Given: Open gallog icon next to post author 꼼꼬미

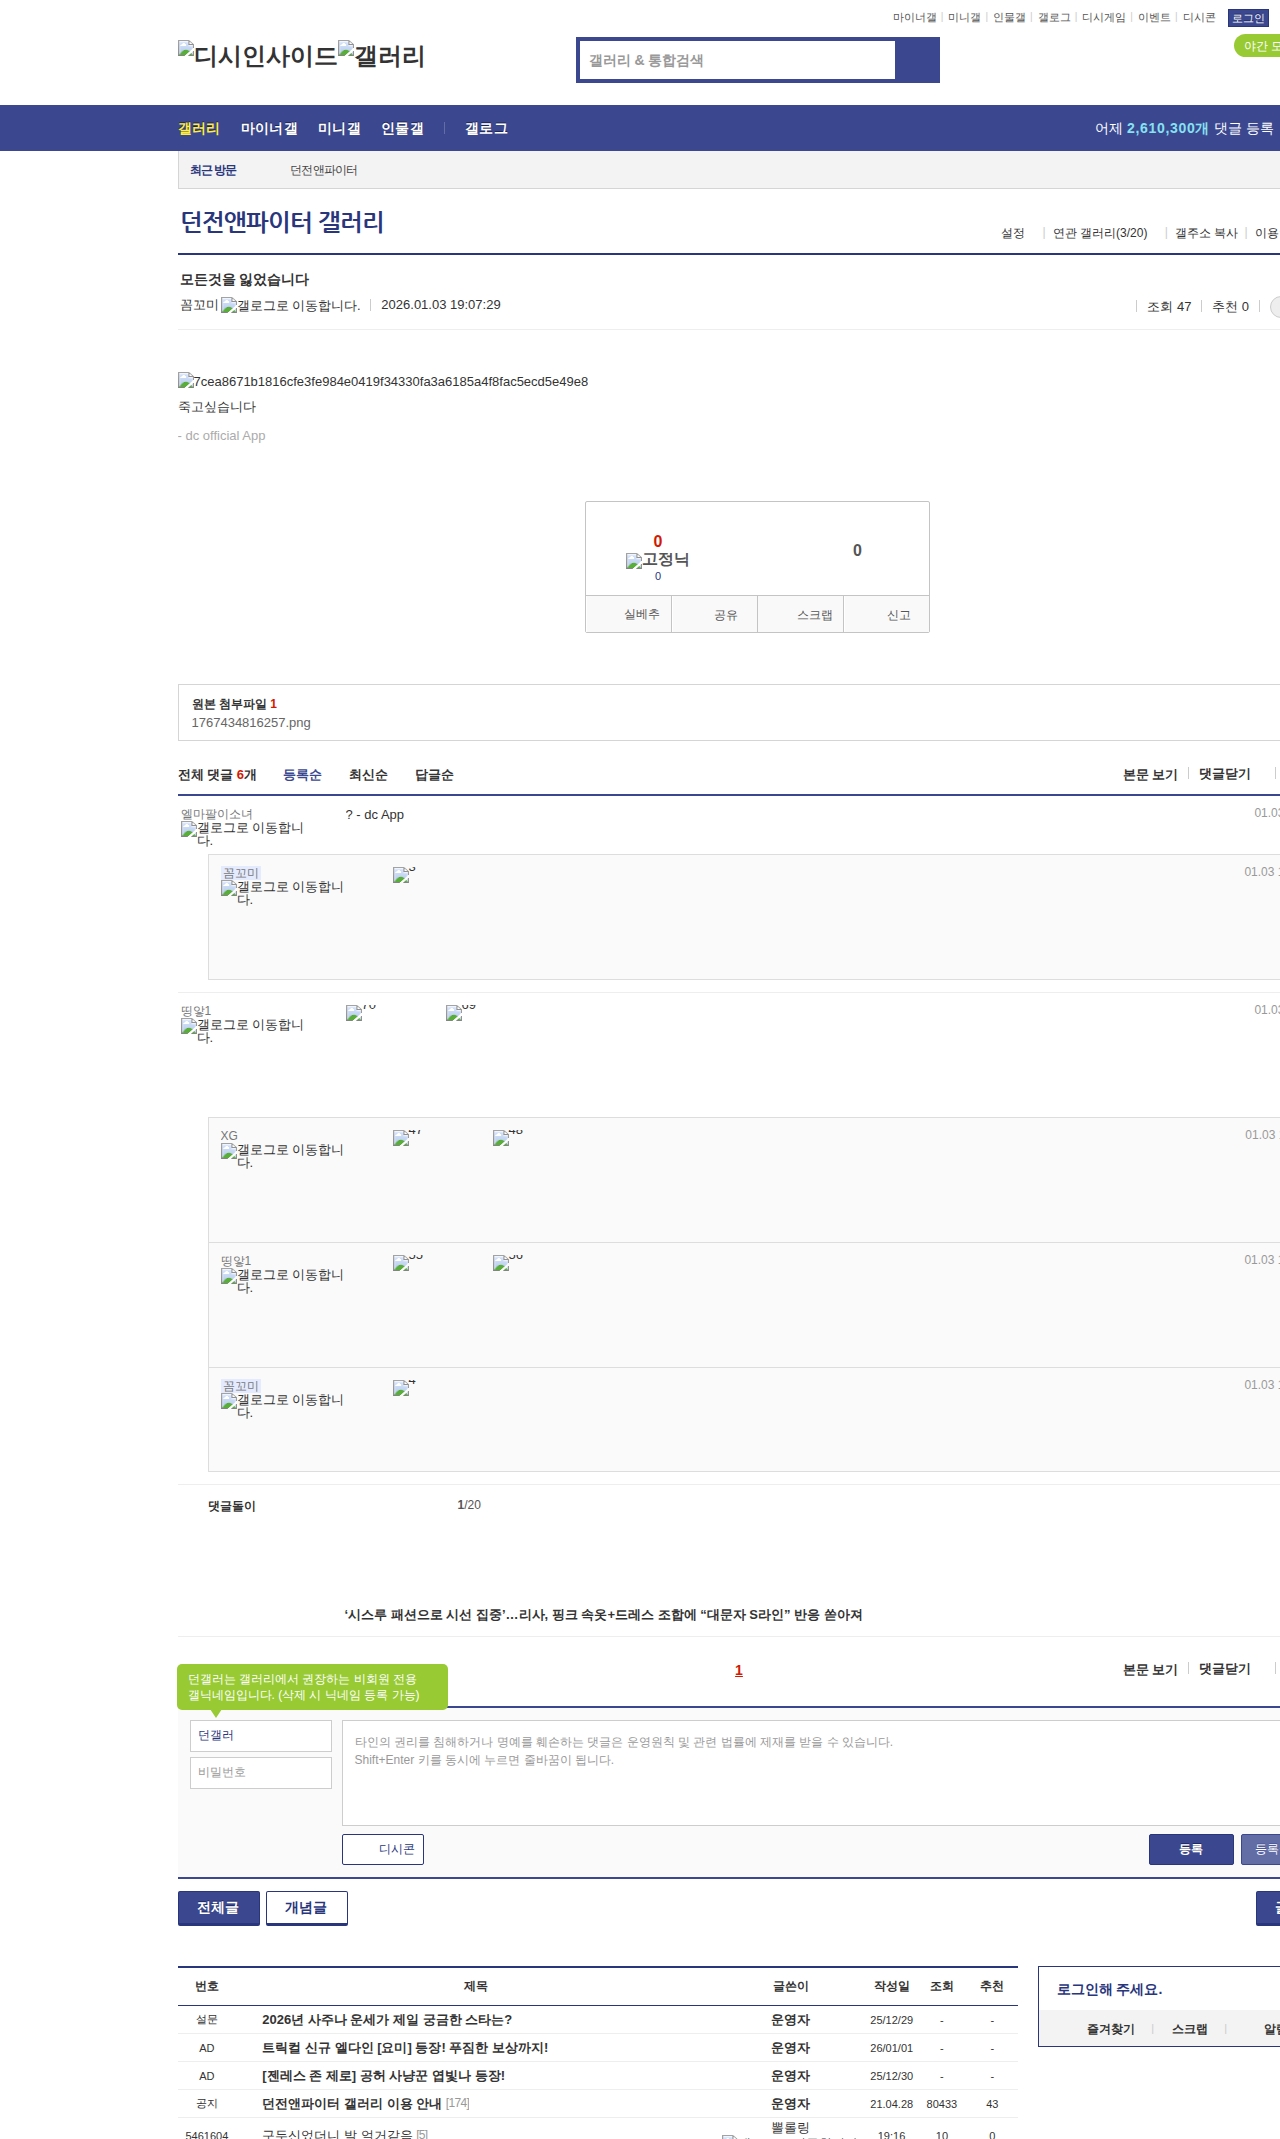Looking at the screenshot, I should [x=290, y=306].
